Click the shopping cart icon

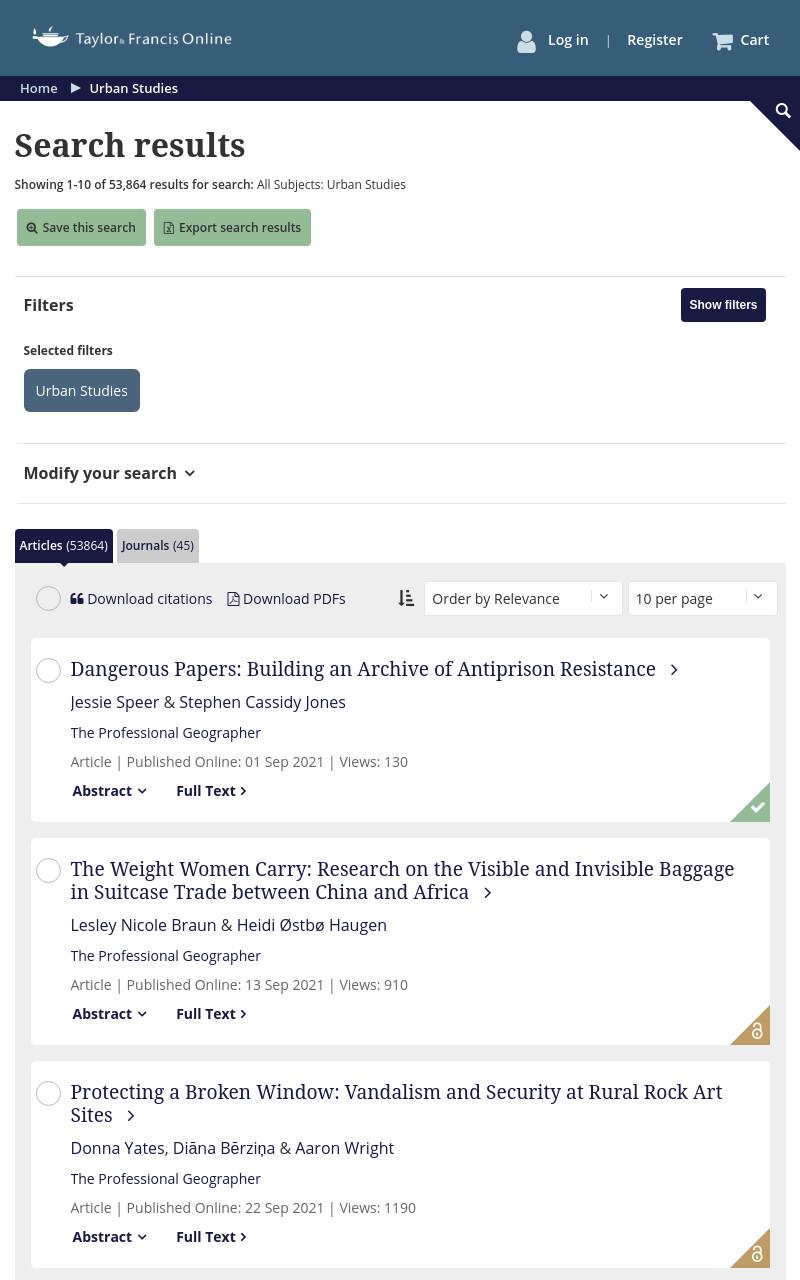pos(722,41)
